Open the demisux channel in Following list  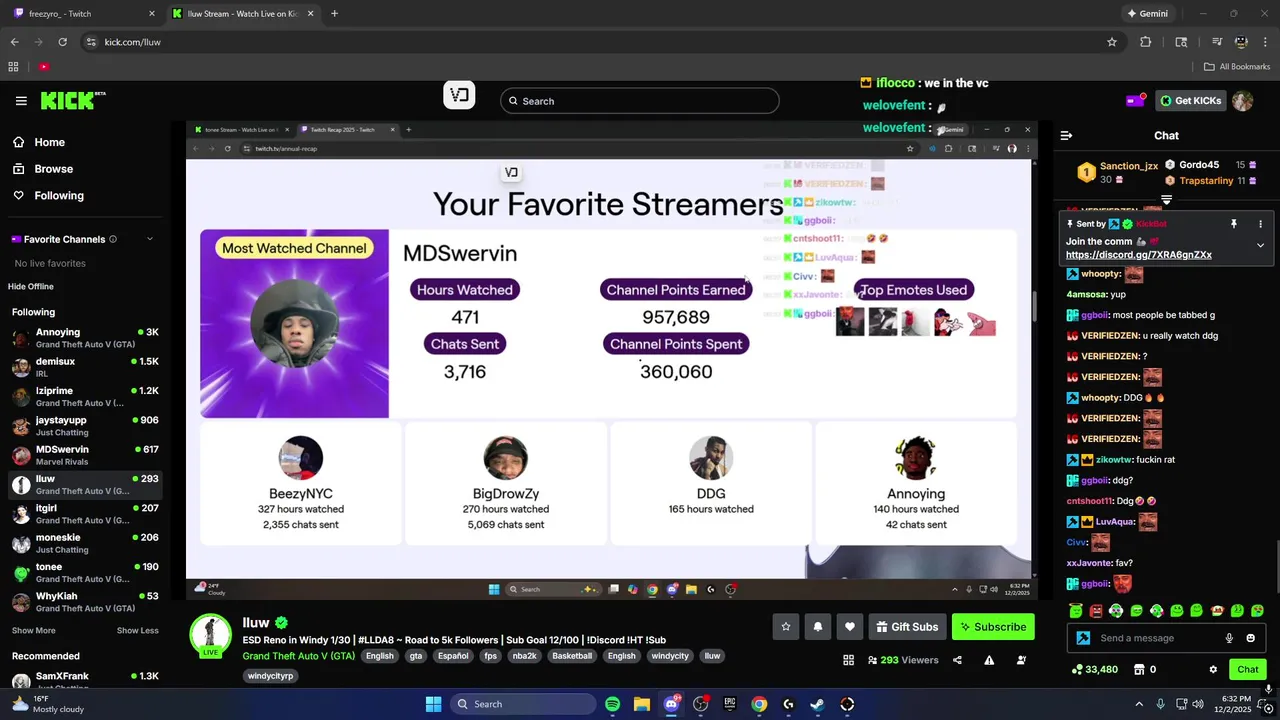coord(84,367)
